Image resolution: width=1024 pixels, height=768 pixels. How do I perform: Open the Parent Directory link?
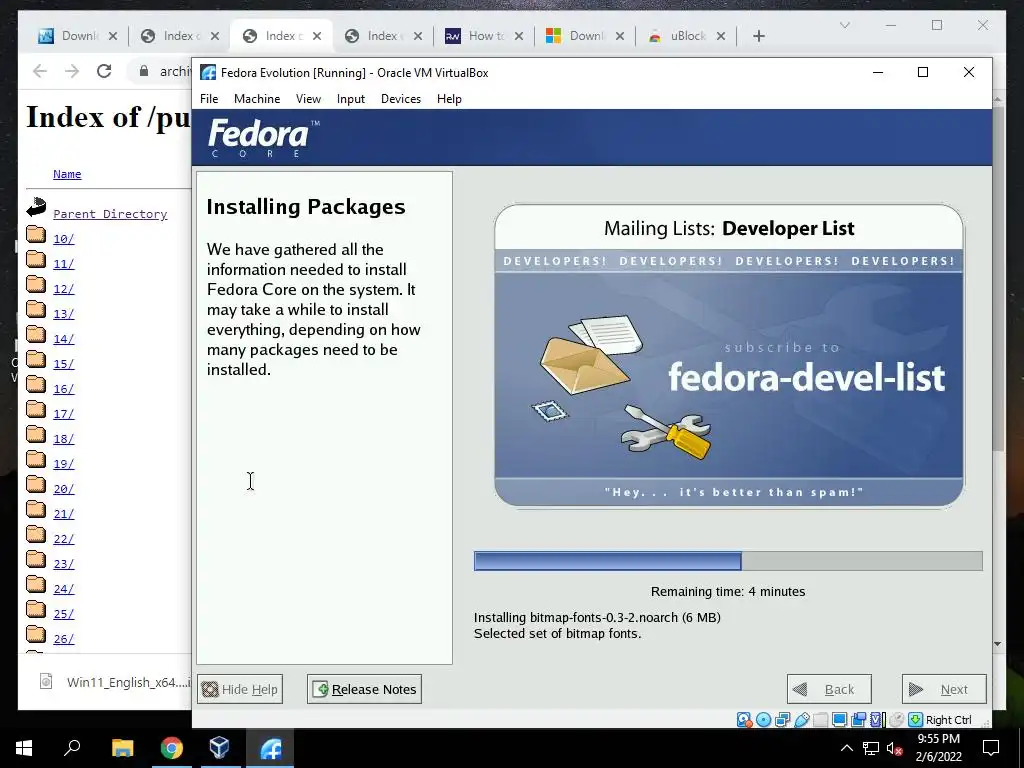(x=110, y=214)
